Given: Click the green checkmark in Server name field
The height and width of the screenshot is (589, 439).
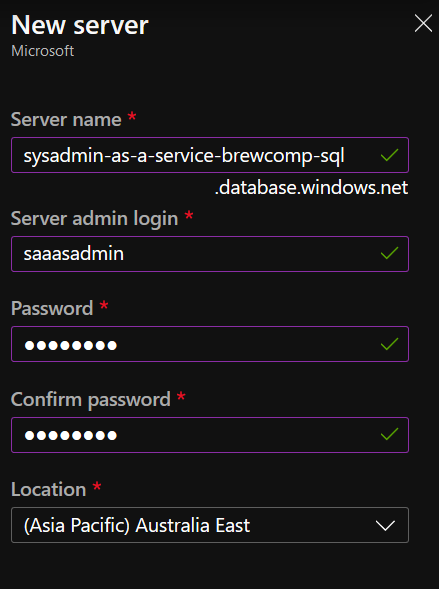Looking at the screenshot, I should (389, 155).
